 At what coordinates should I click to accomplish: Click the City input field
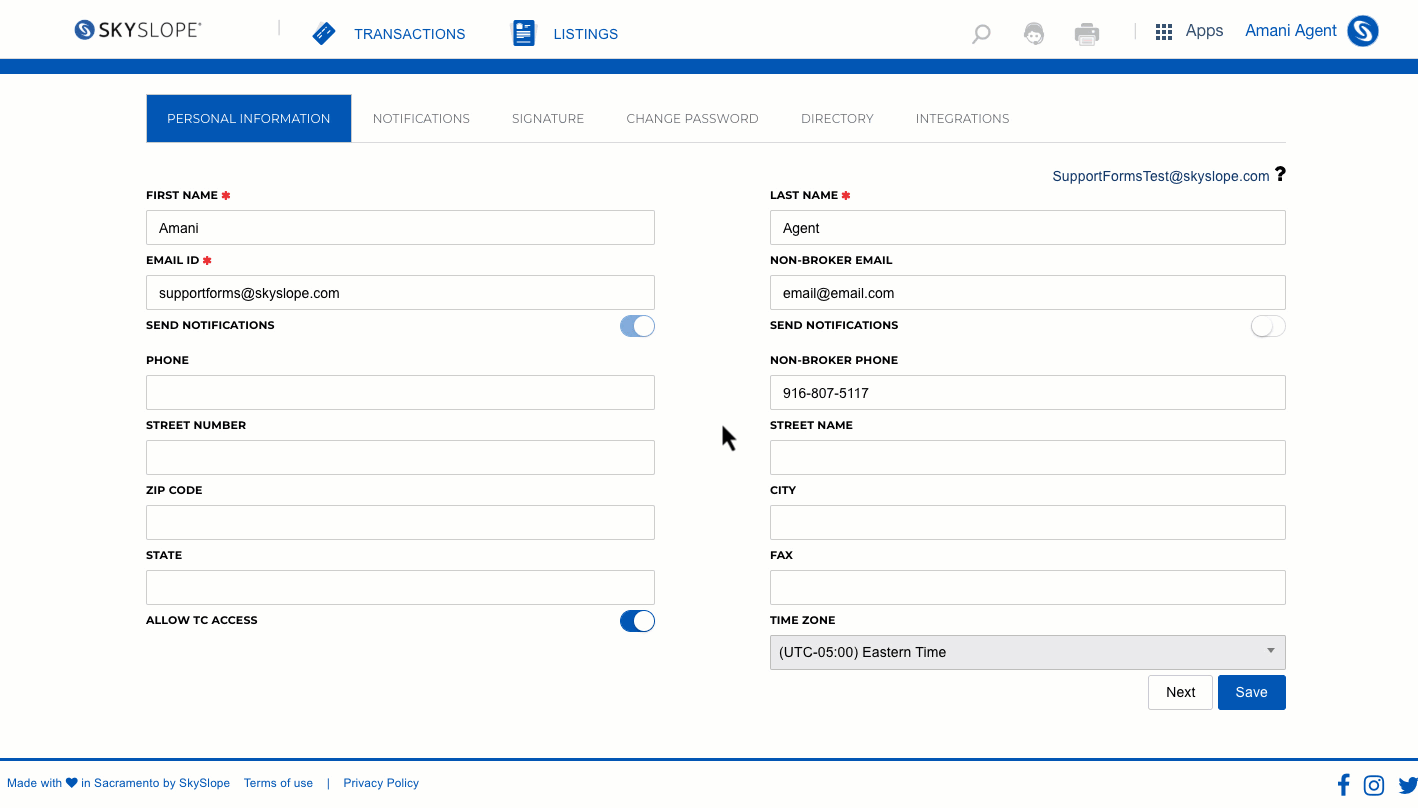click(x=1027, y=522)
